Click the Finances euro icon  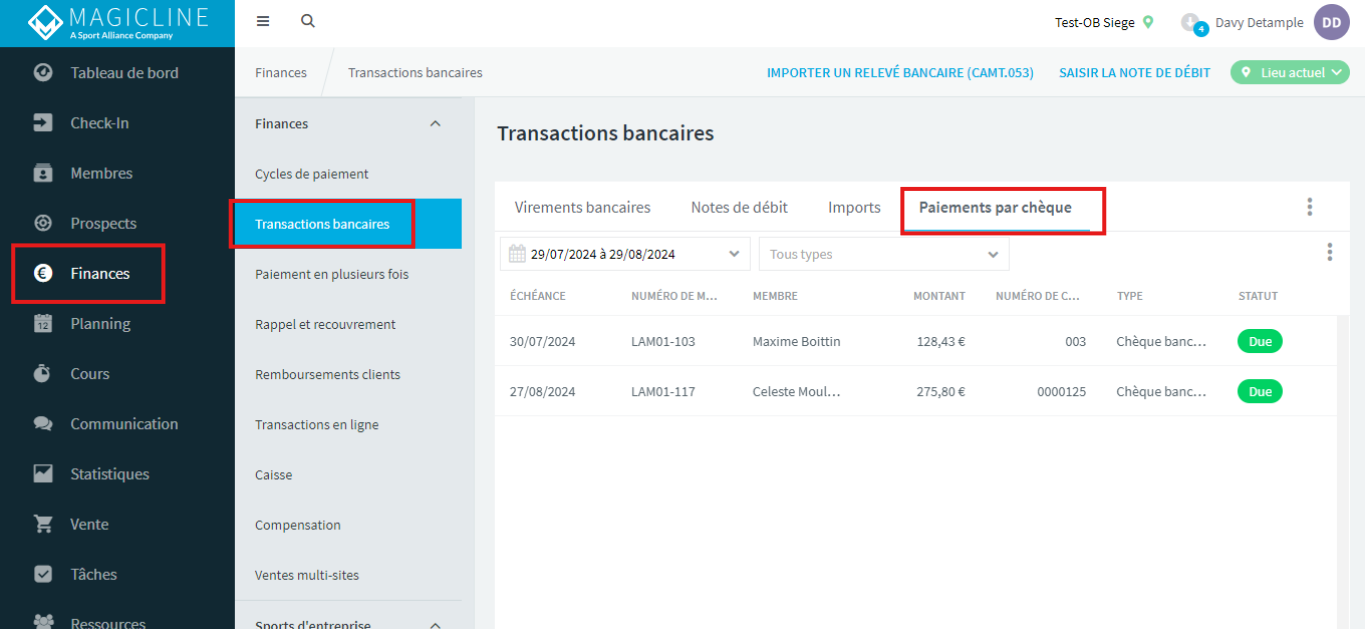[x=43, y=273]
